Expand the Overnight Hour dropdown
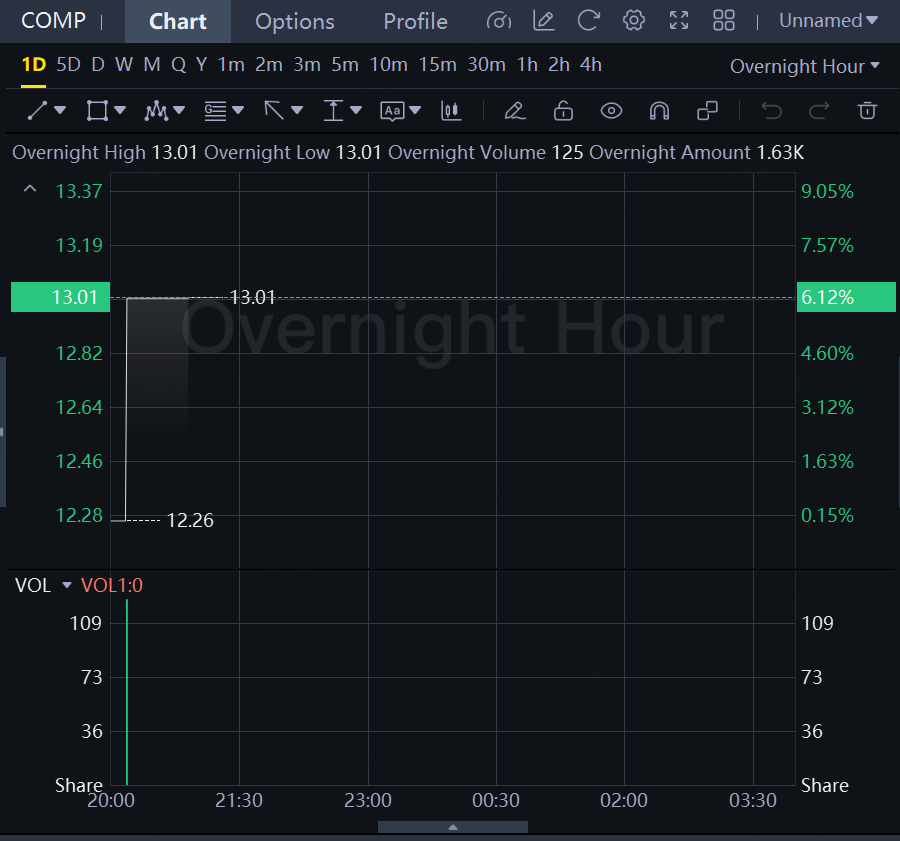The width and height of the screenshot is (900, 841). tap(805, 66)
